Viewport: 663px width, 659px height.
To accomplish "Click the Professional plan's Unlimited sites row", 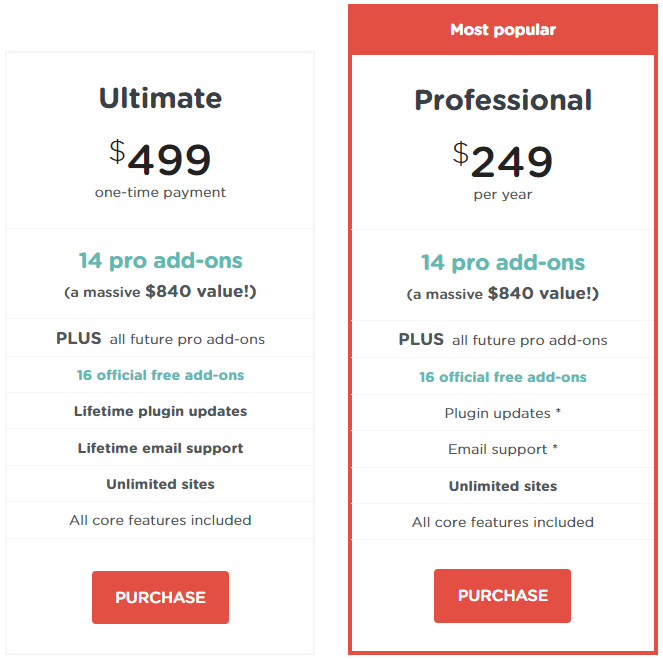I will click(x=503, y=486).
